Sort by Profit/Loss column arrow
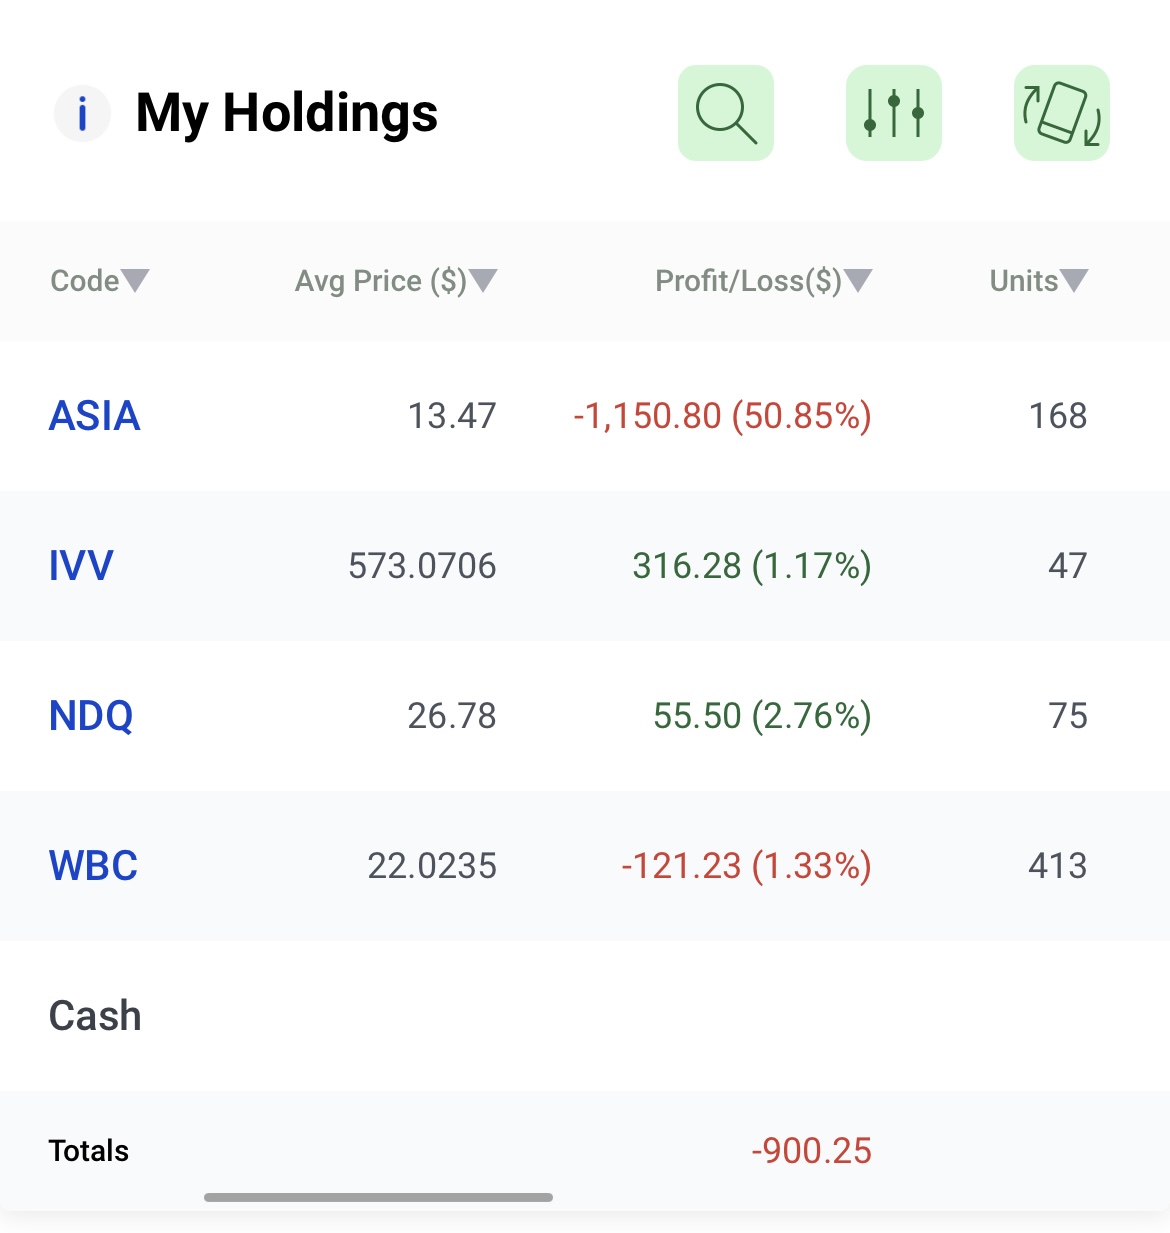Viewport: 1170px width, 1233px height. point(858,281)
